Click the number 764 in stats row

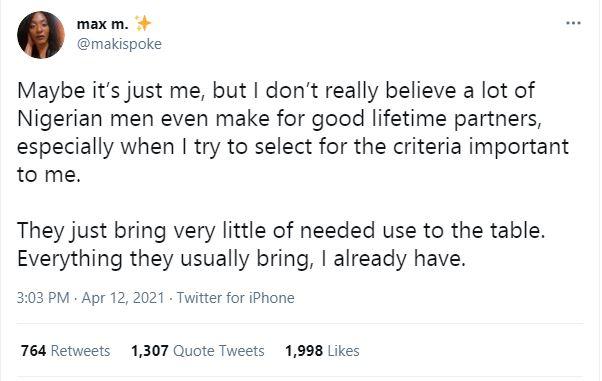[x=33, y=351]
